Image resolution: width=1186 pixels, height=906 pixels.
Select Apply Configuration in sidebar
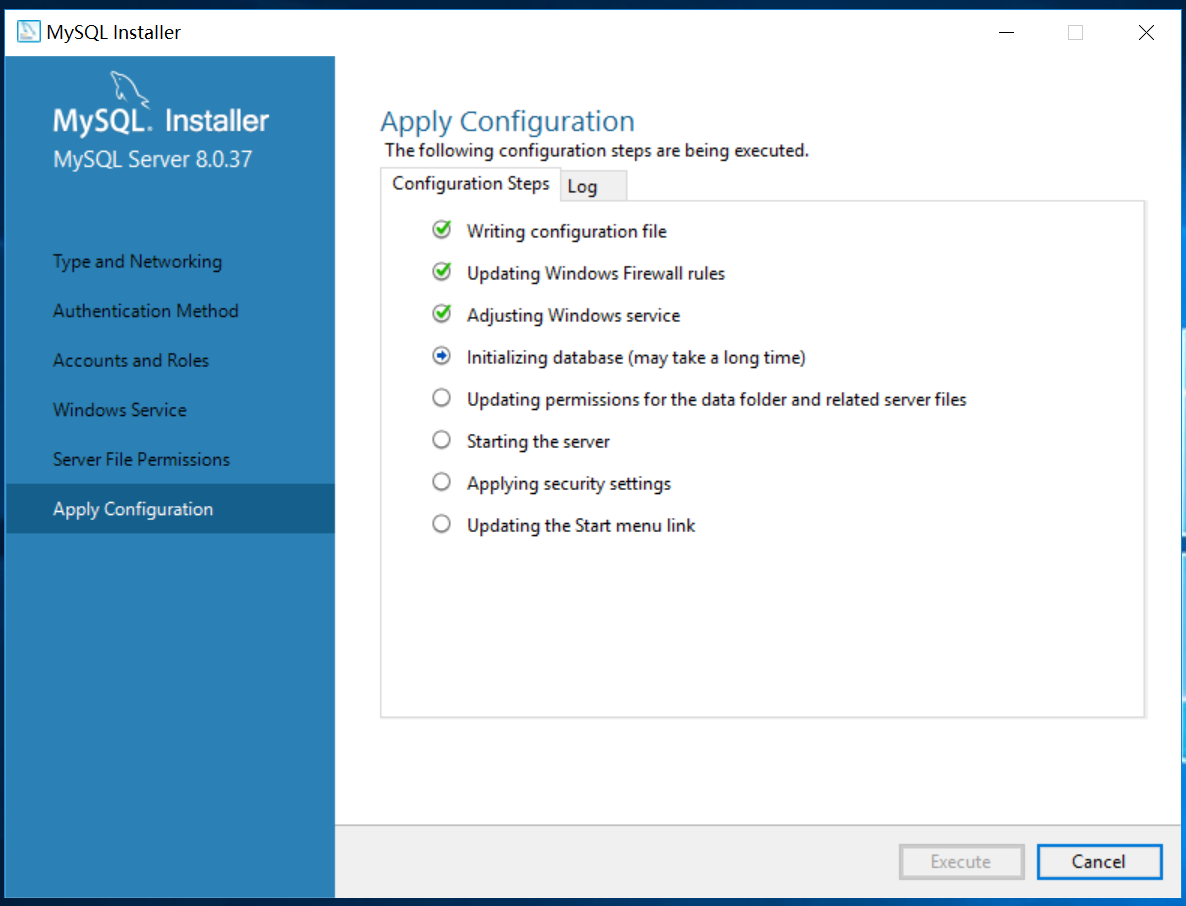click(x=170, y=509)
